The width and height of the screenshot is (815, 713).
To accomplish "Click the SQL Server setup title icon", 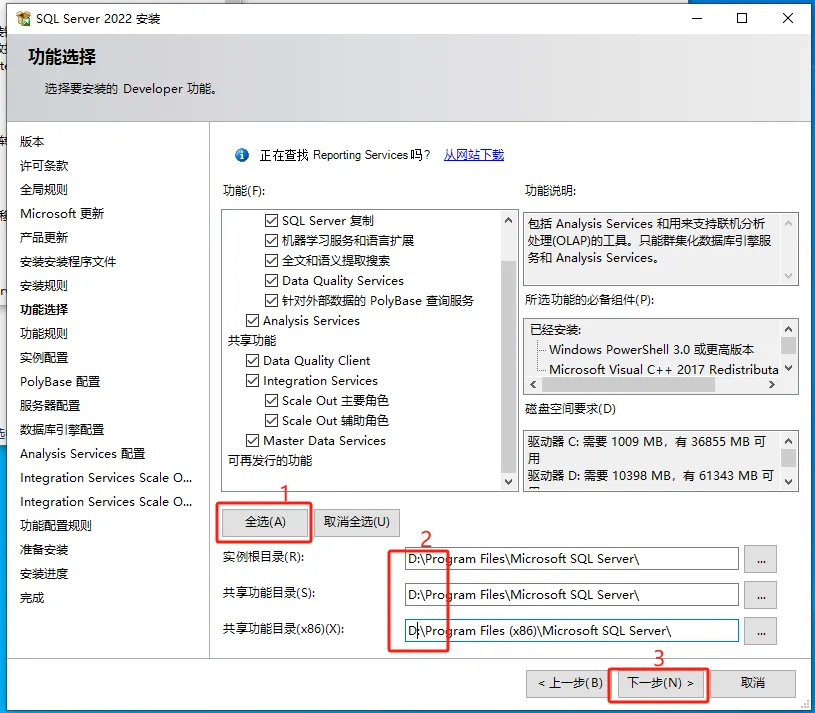I will click(23, 19).
